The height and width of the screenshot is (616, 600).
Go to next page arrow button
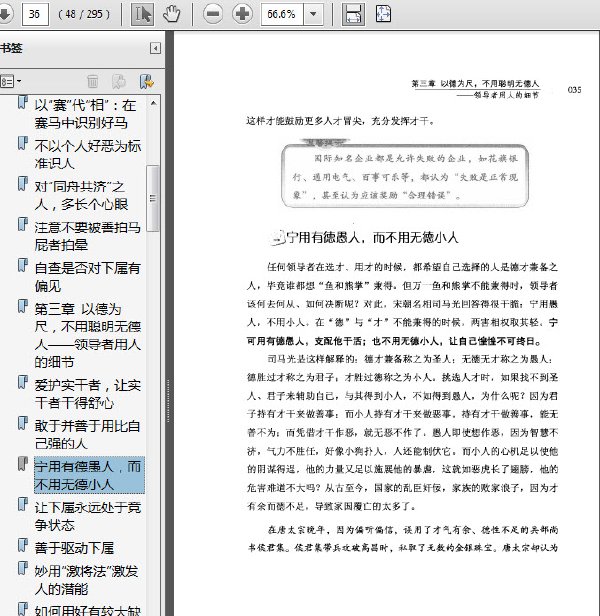pos(5,14)
